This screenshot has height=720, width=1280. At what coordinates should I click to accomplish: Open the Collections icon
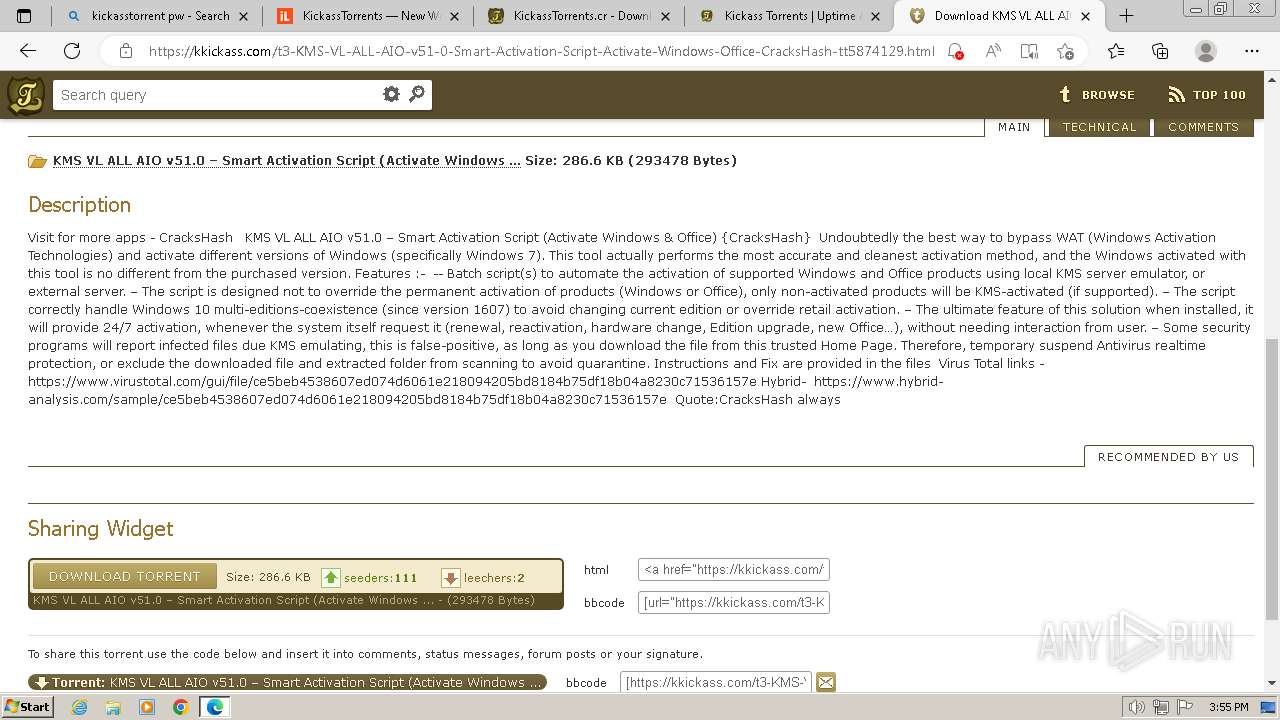1160,51
